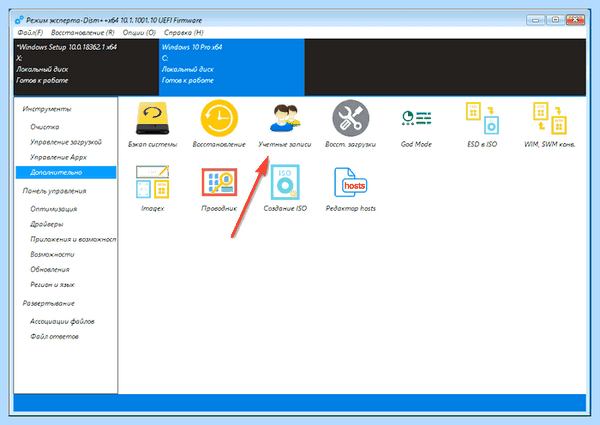Open Создание ISO tool
This screenshot has width=600, height=425.
point(285,188)
